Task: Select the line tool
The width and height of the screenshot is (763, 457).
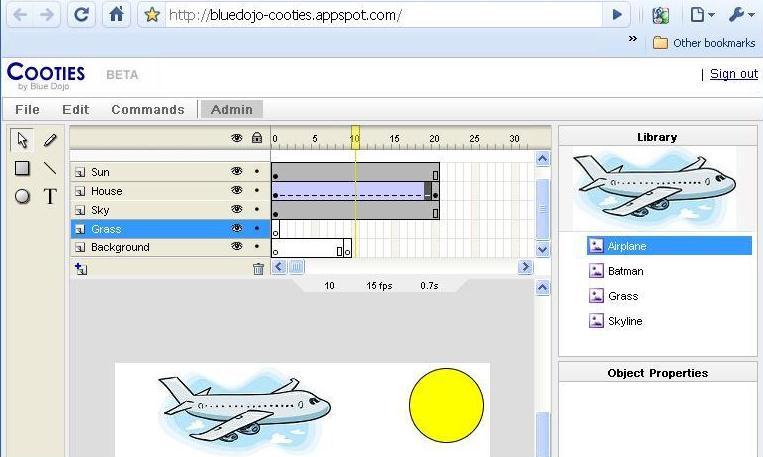Action: tap(50, 168)
